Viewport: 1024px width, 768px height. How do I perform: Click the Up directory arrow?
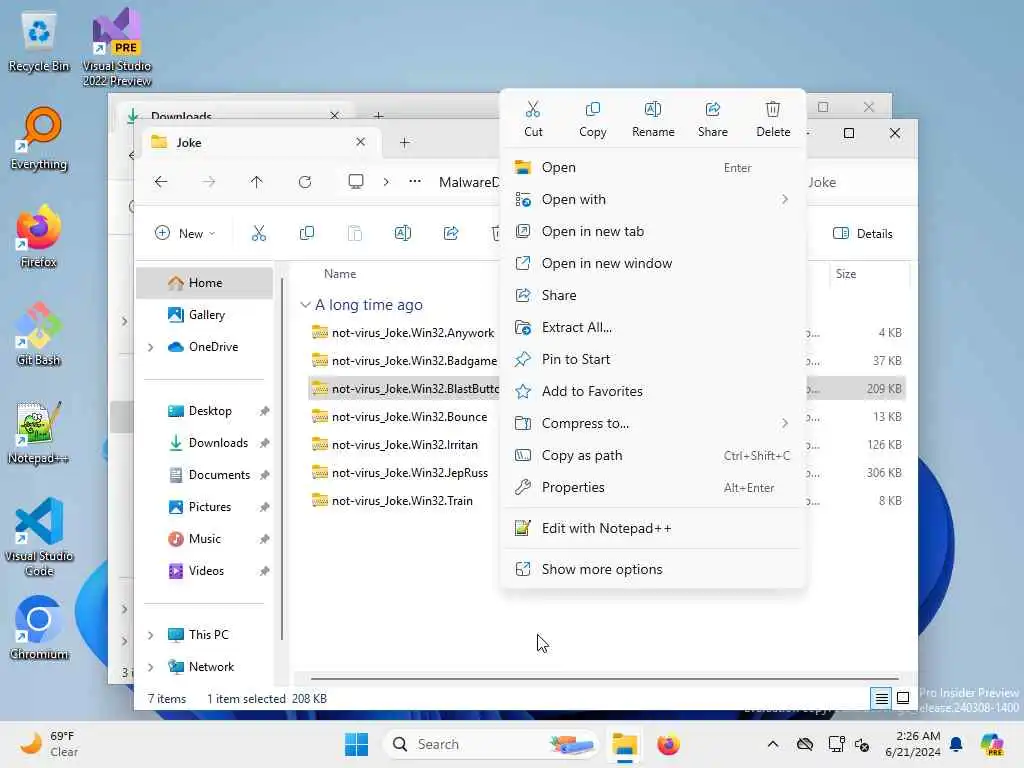pos(257,182)
